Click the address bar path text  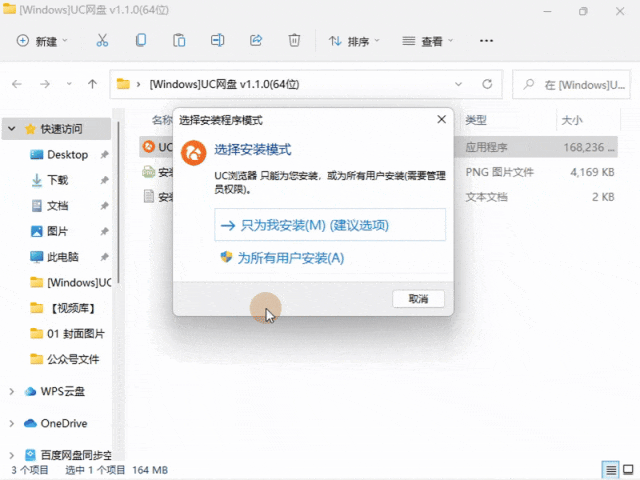coord(224,84)
